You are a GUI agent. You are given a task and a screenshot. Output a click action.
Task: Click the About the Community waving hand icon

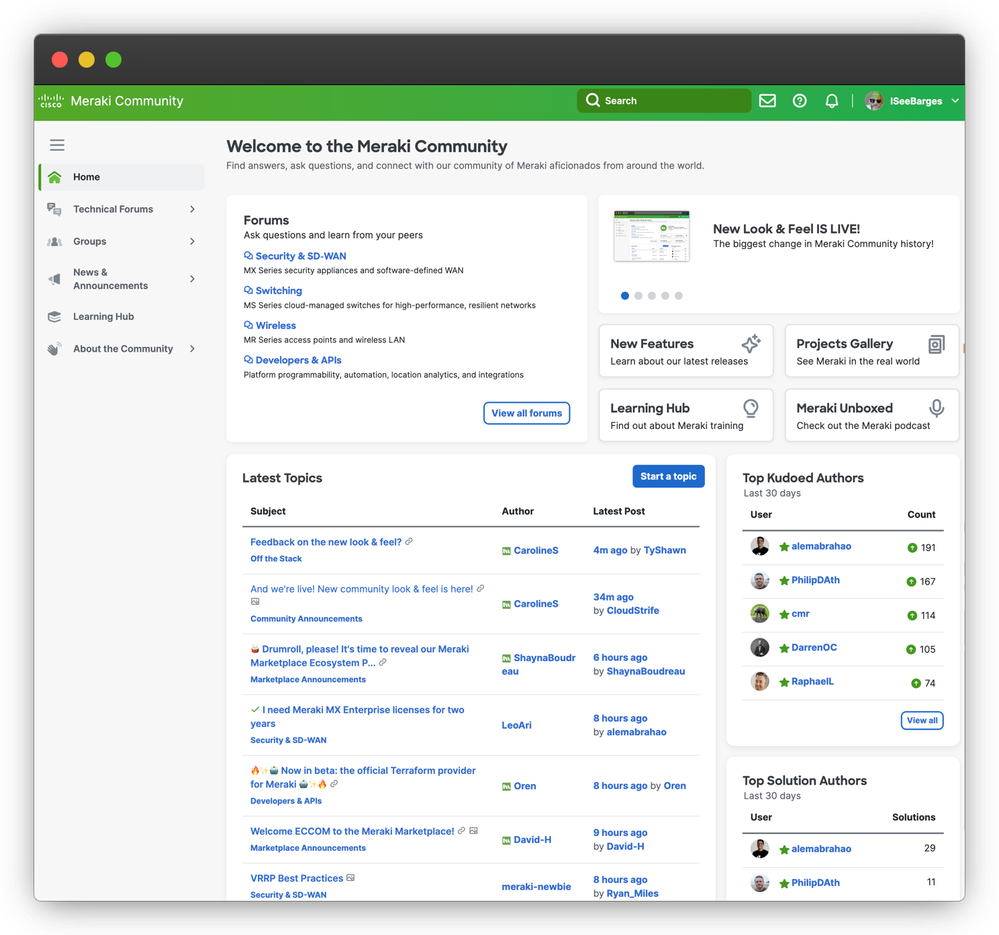[55, 349]
